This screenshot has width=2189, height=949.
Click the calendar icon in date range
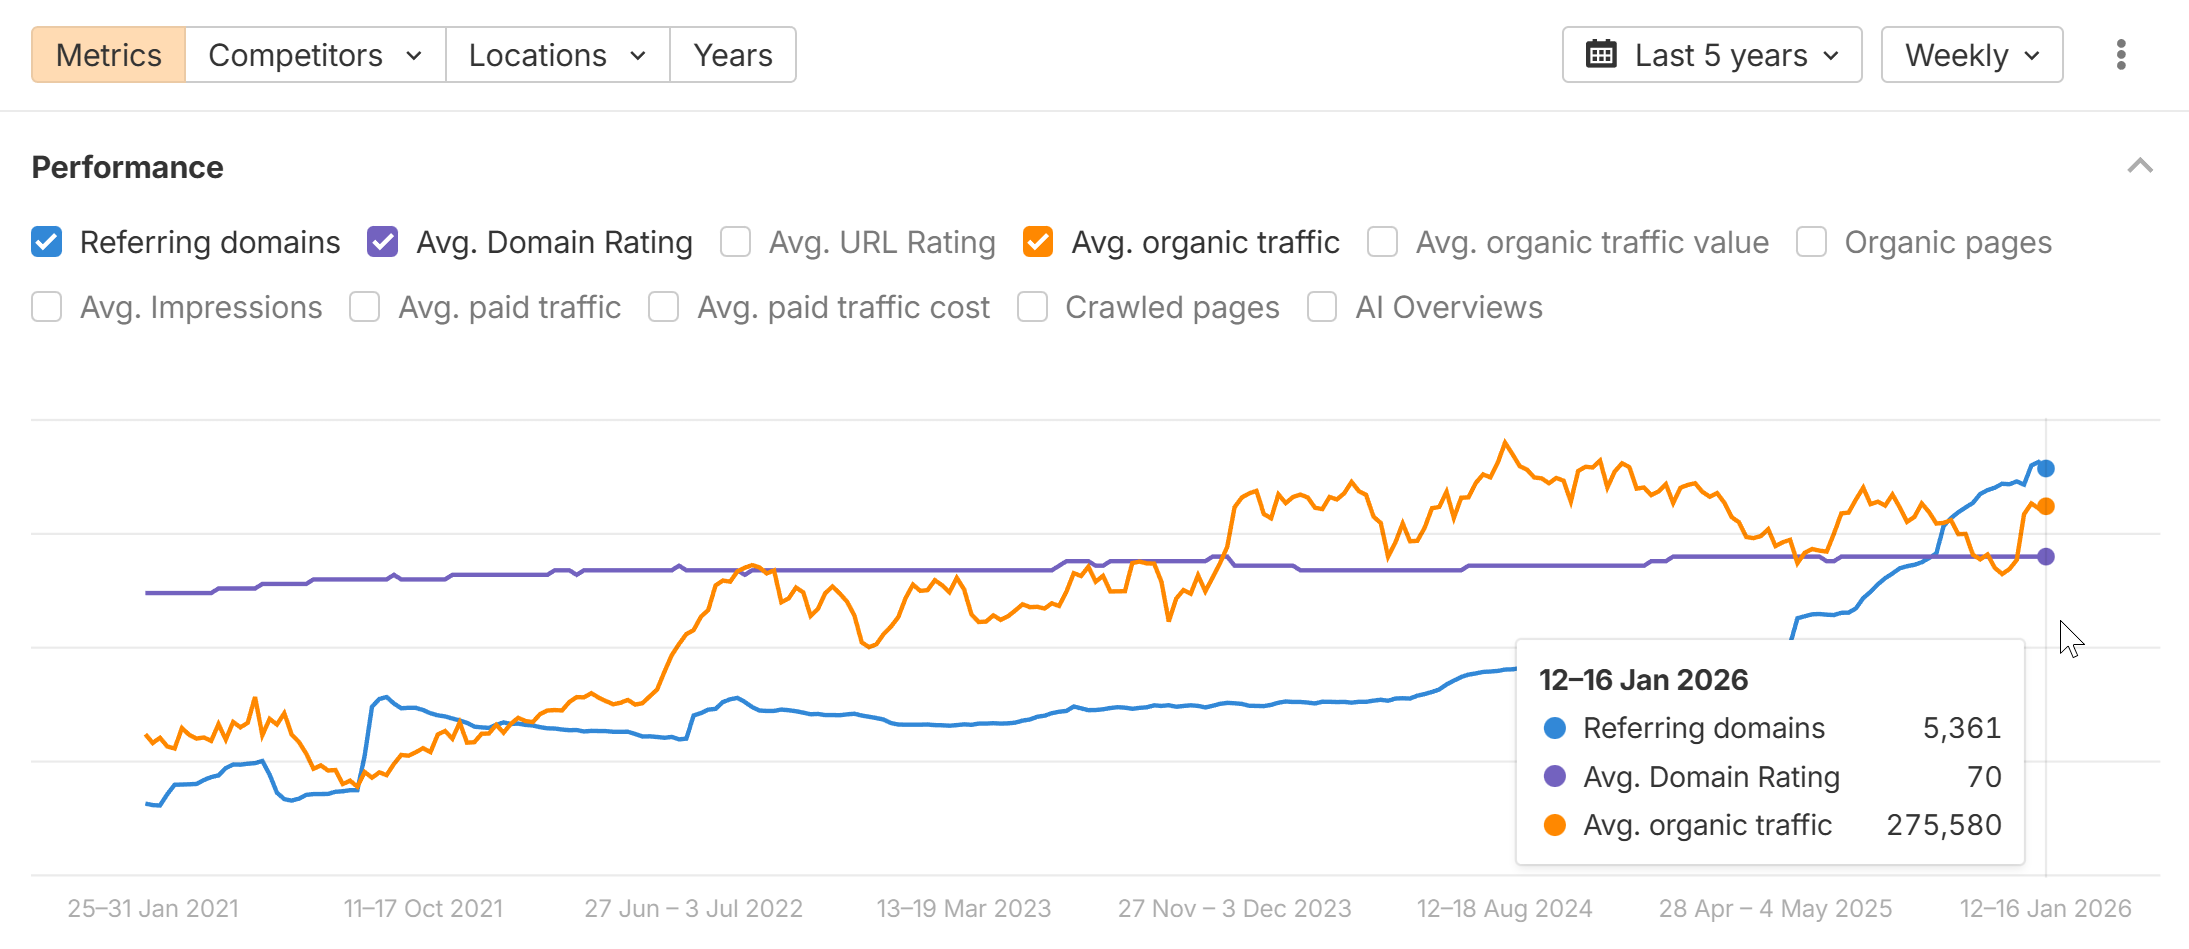(x=1601, y=55)
